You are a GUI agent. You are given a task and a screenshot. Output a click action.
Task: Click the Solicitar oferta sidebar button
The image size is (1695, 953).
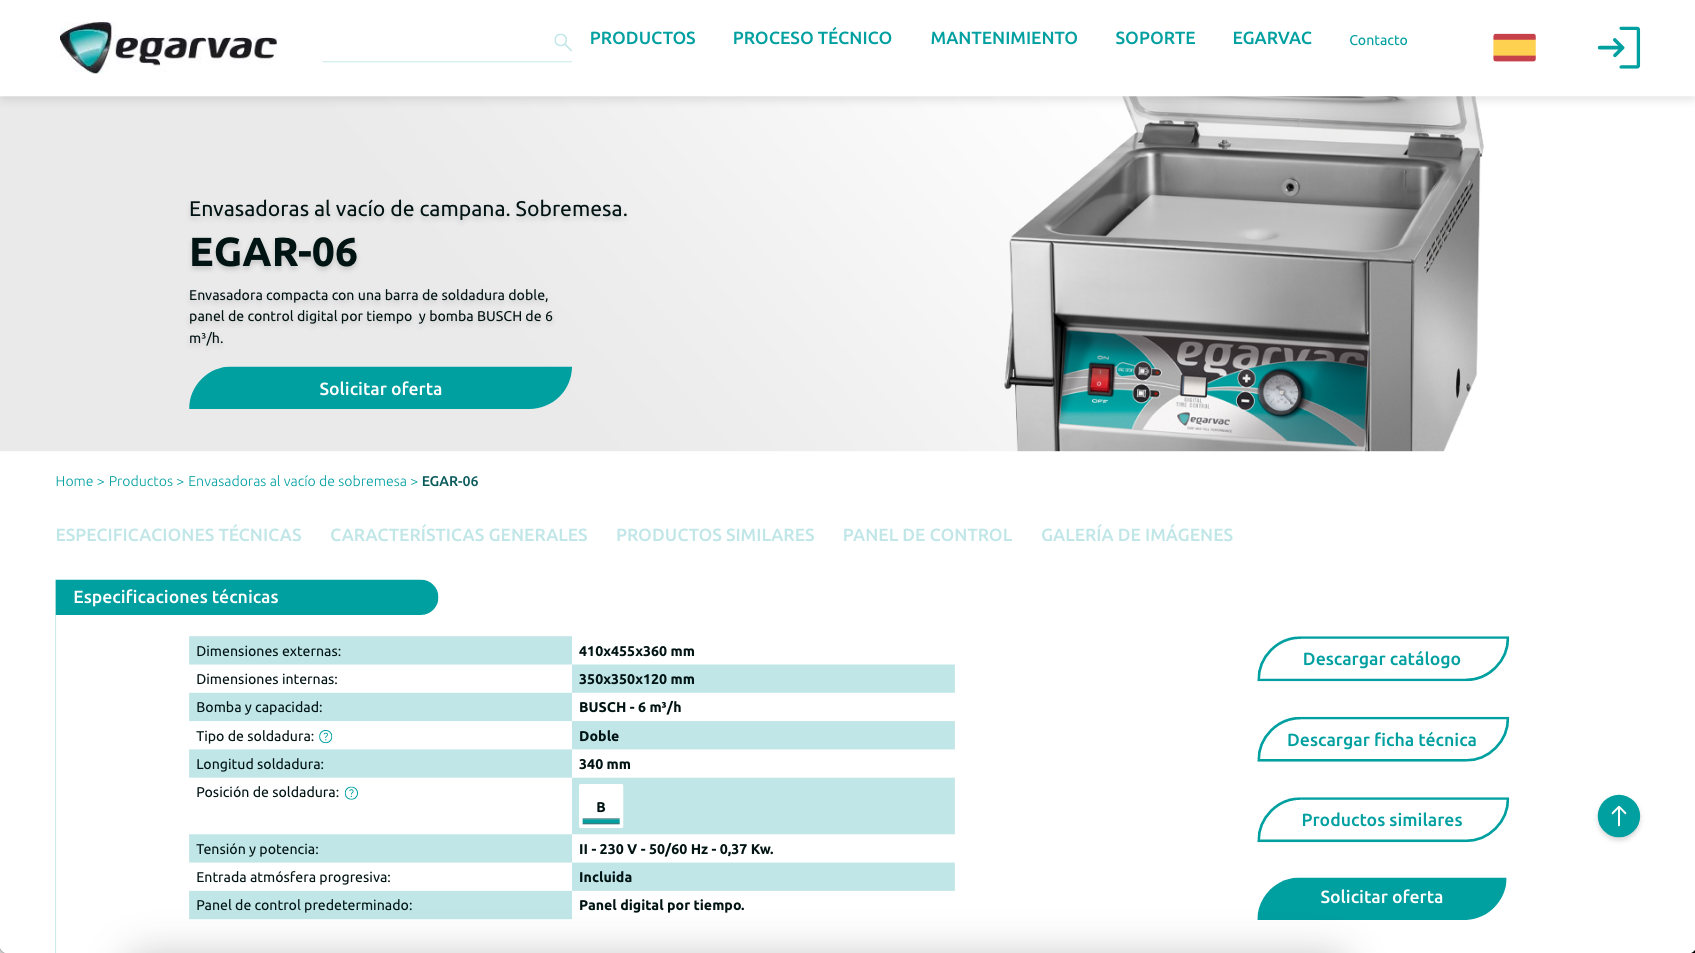[x=1382, y=898]
